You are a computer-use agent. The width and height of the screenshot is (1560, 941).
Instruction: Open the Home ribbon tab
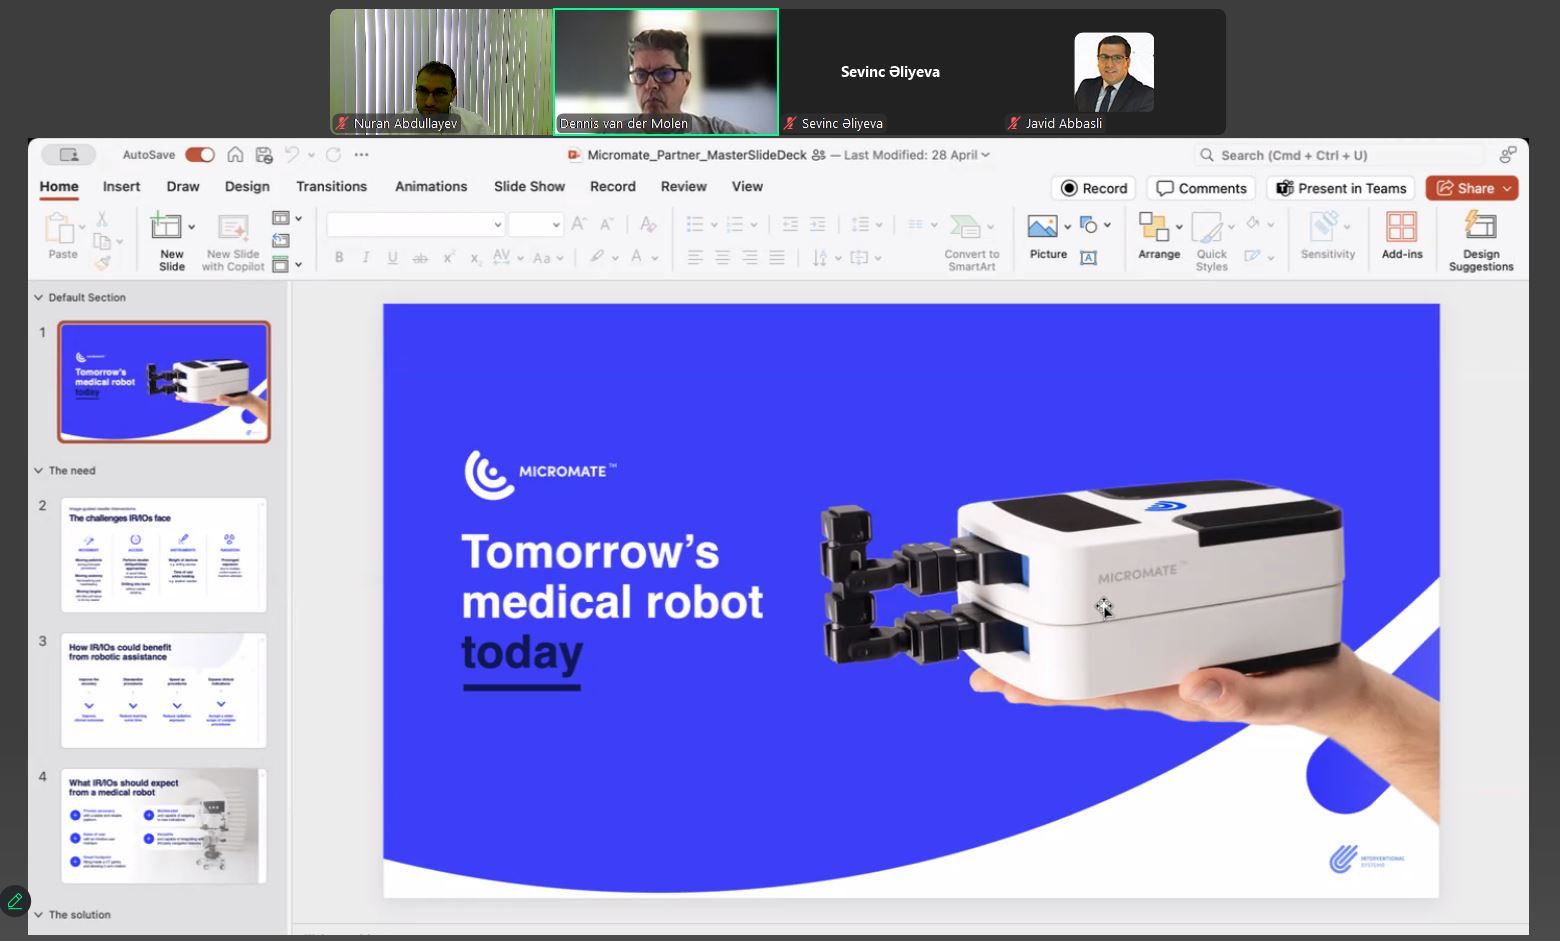click(x=59, y=187)
